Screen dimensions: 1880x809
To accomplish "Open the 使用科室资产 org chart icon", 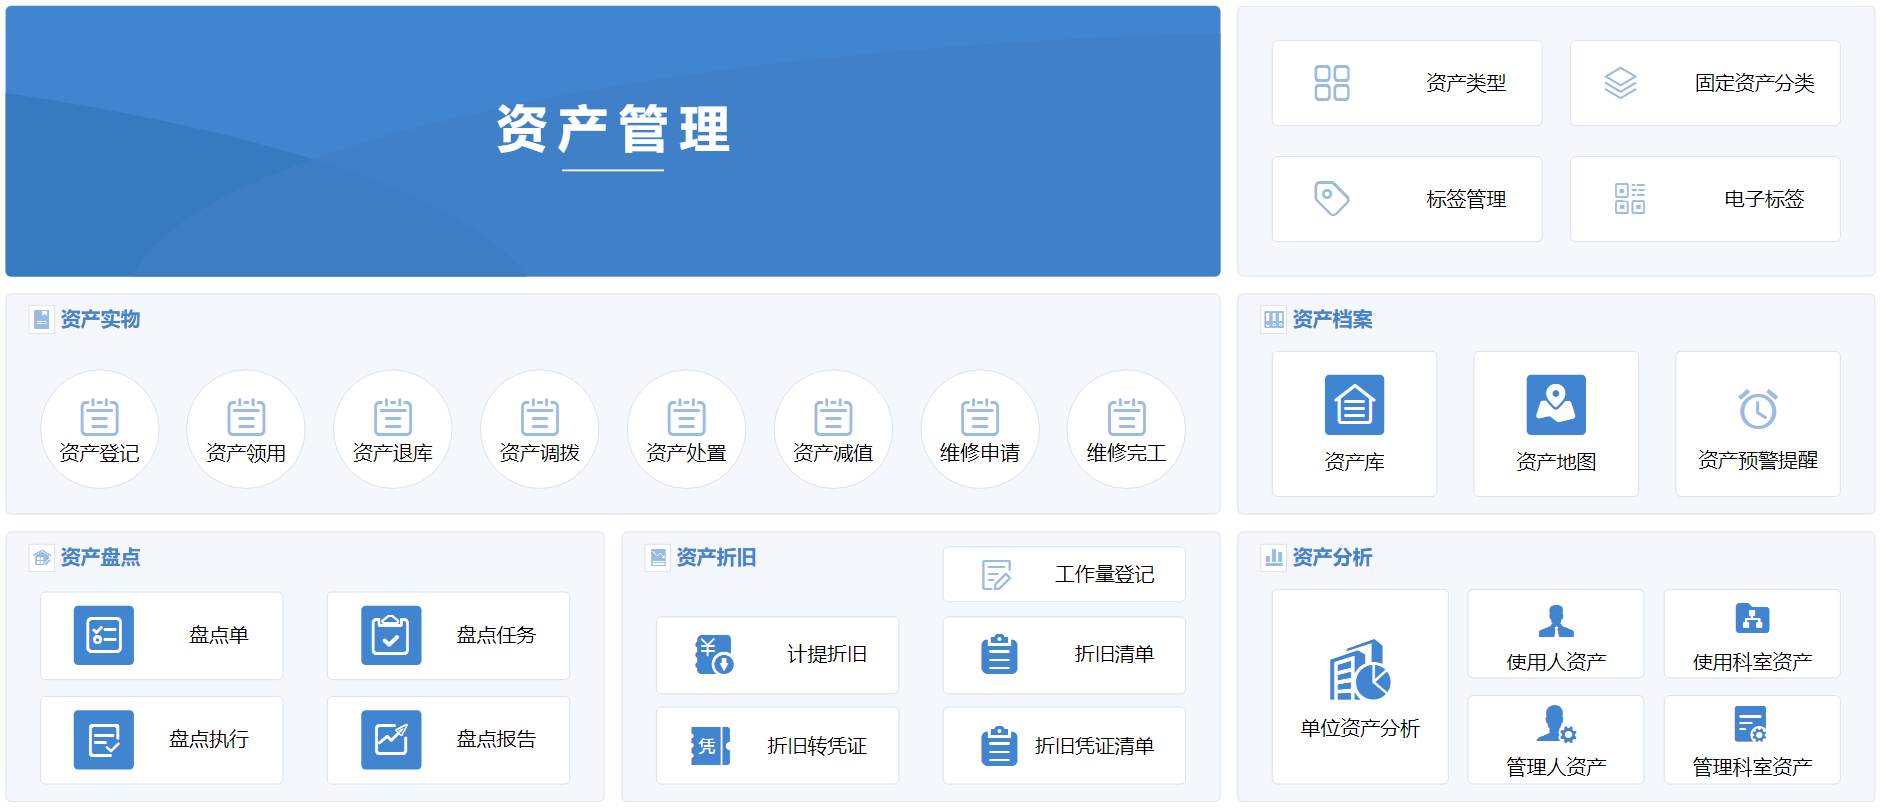I will [1752, 618].
